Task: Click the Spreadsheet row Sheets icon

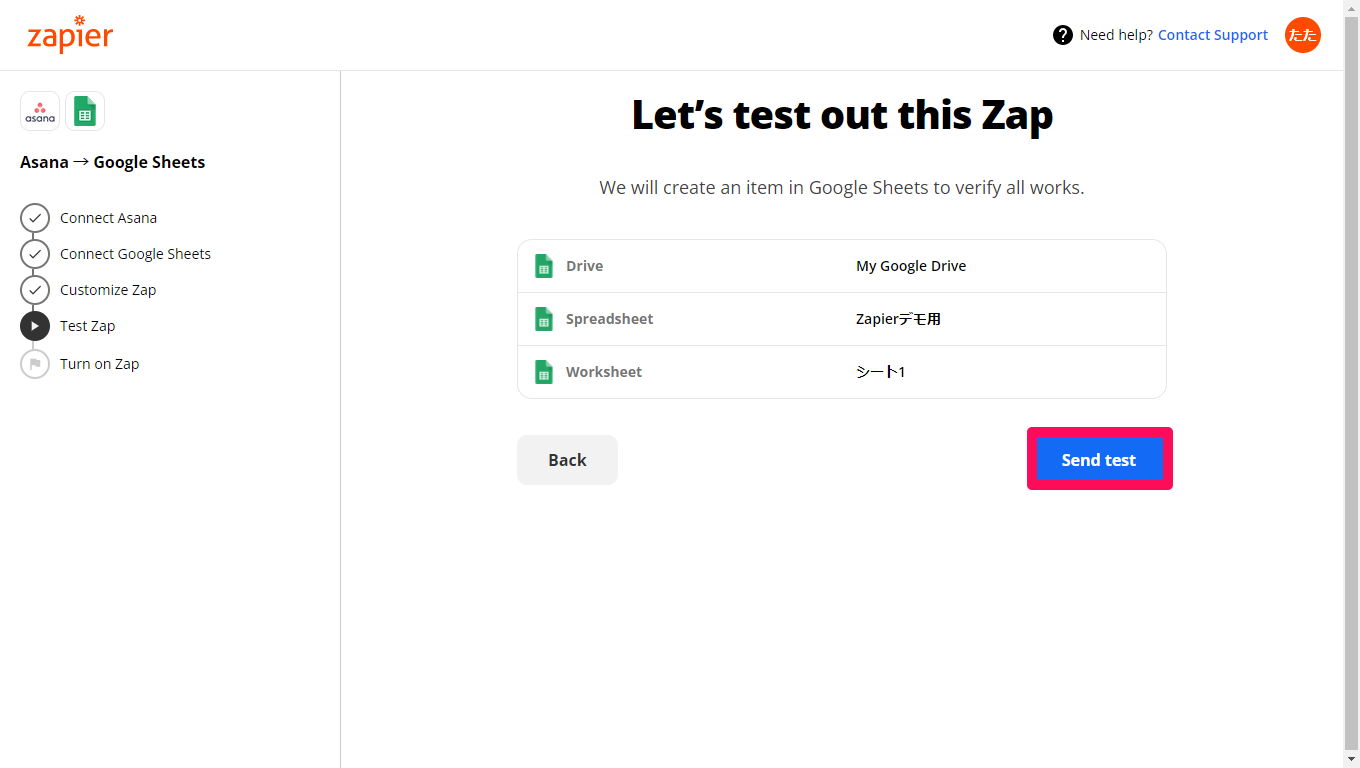Action: coord(544,319)
